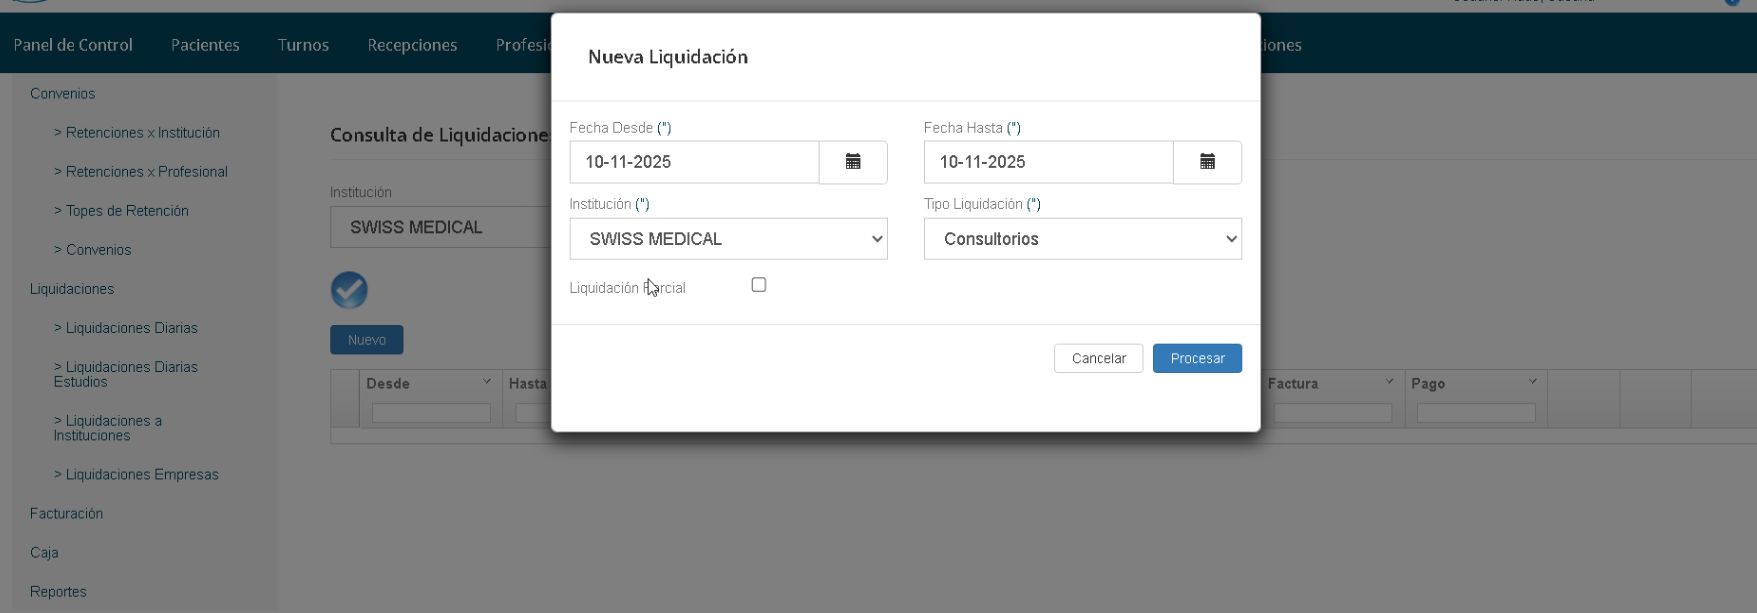Open the Desde column filter arrow
Screen dimensions: 1757x613
pyautogui.click(x=487, y=382)
